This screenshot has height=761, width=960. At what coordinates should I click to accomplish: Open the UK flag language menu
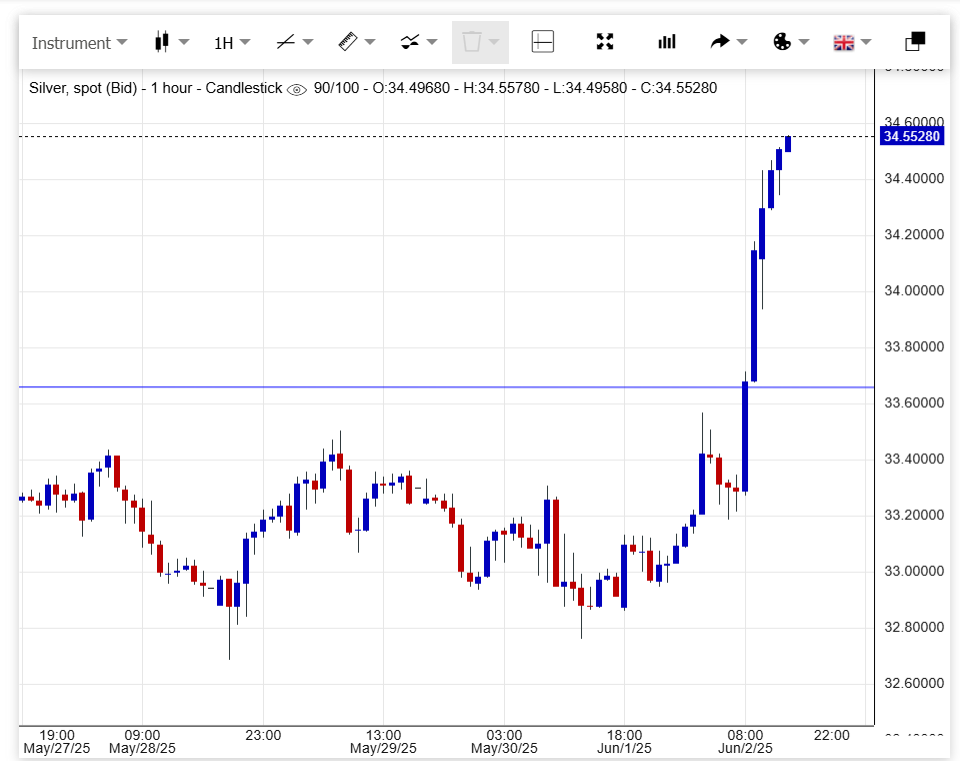(x=844, y=42)
